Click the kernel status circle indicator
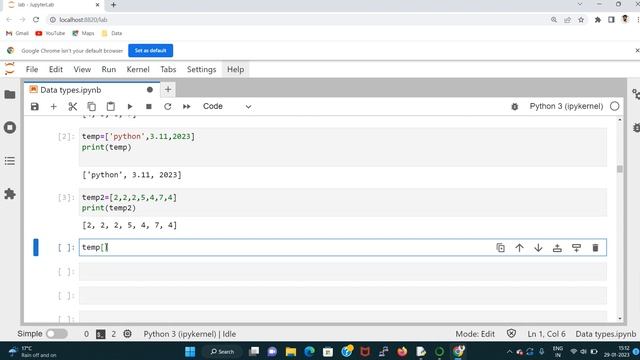The width and height of the screenshot is (640, 360). (615, 106)
